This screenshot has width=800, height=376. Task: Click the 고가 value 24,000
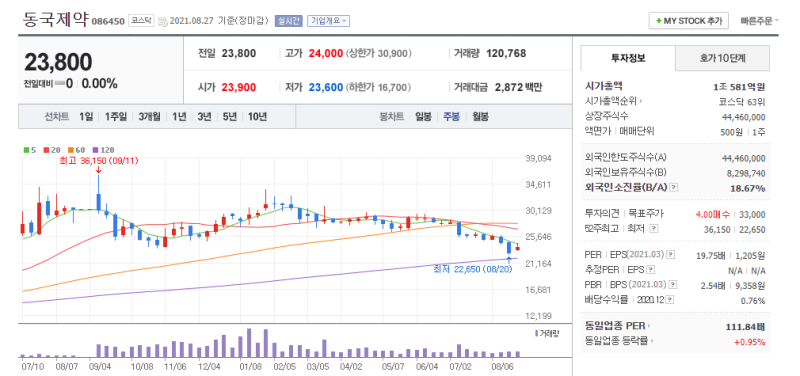point(326,54)
